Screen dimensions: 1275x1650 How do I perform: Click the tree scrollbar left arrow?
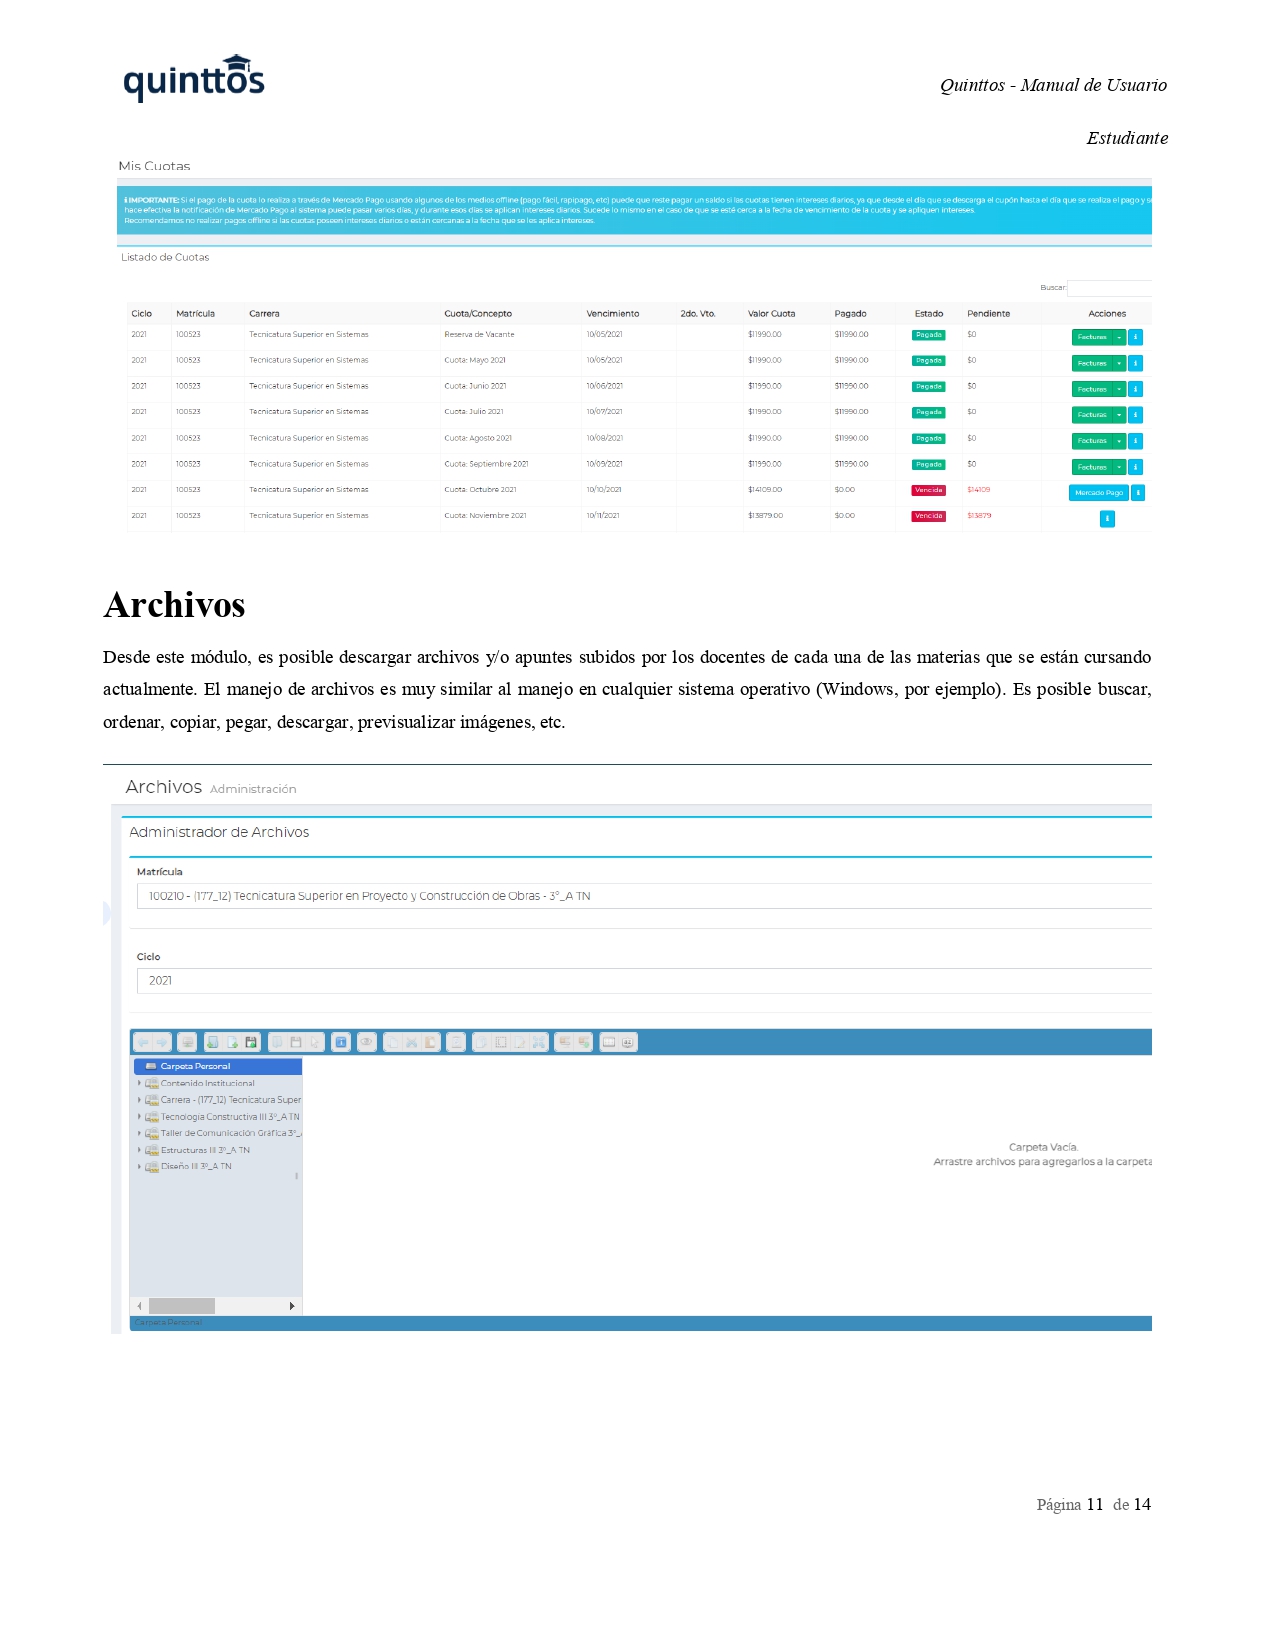139,1306
